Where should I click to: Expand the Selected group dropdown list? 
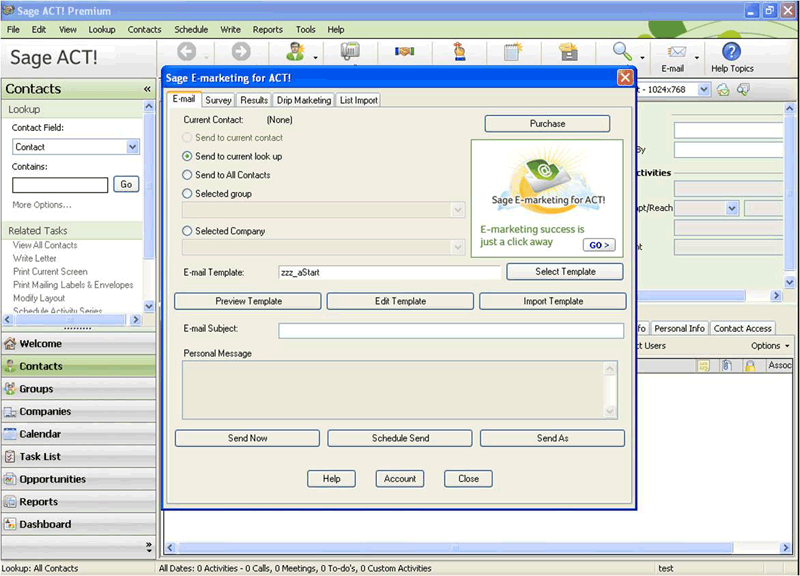458,210
